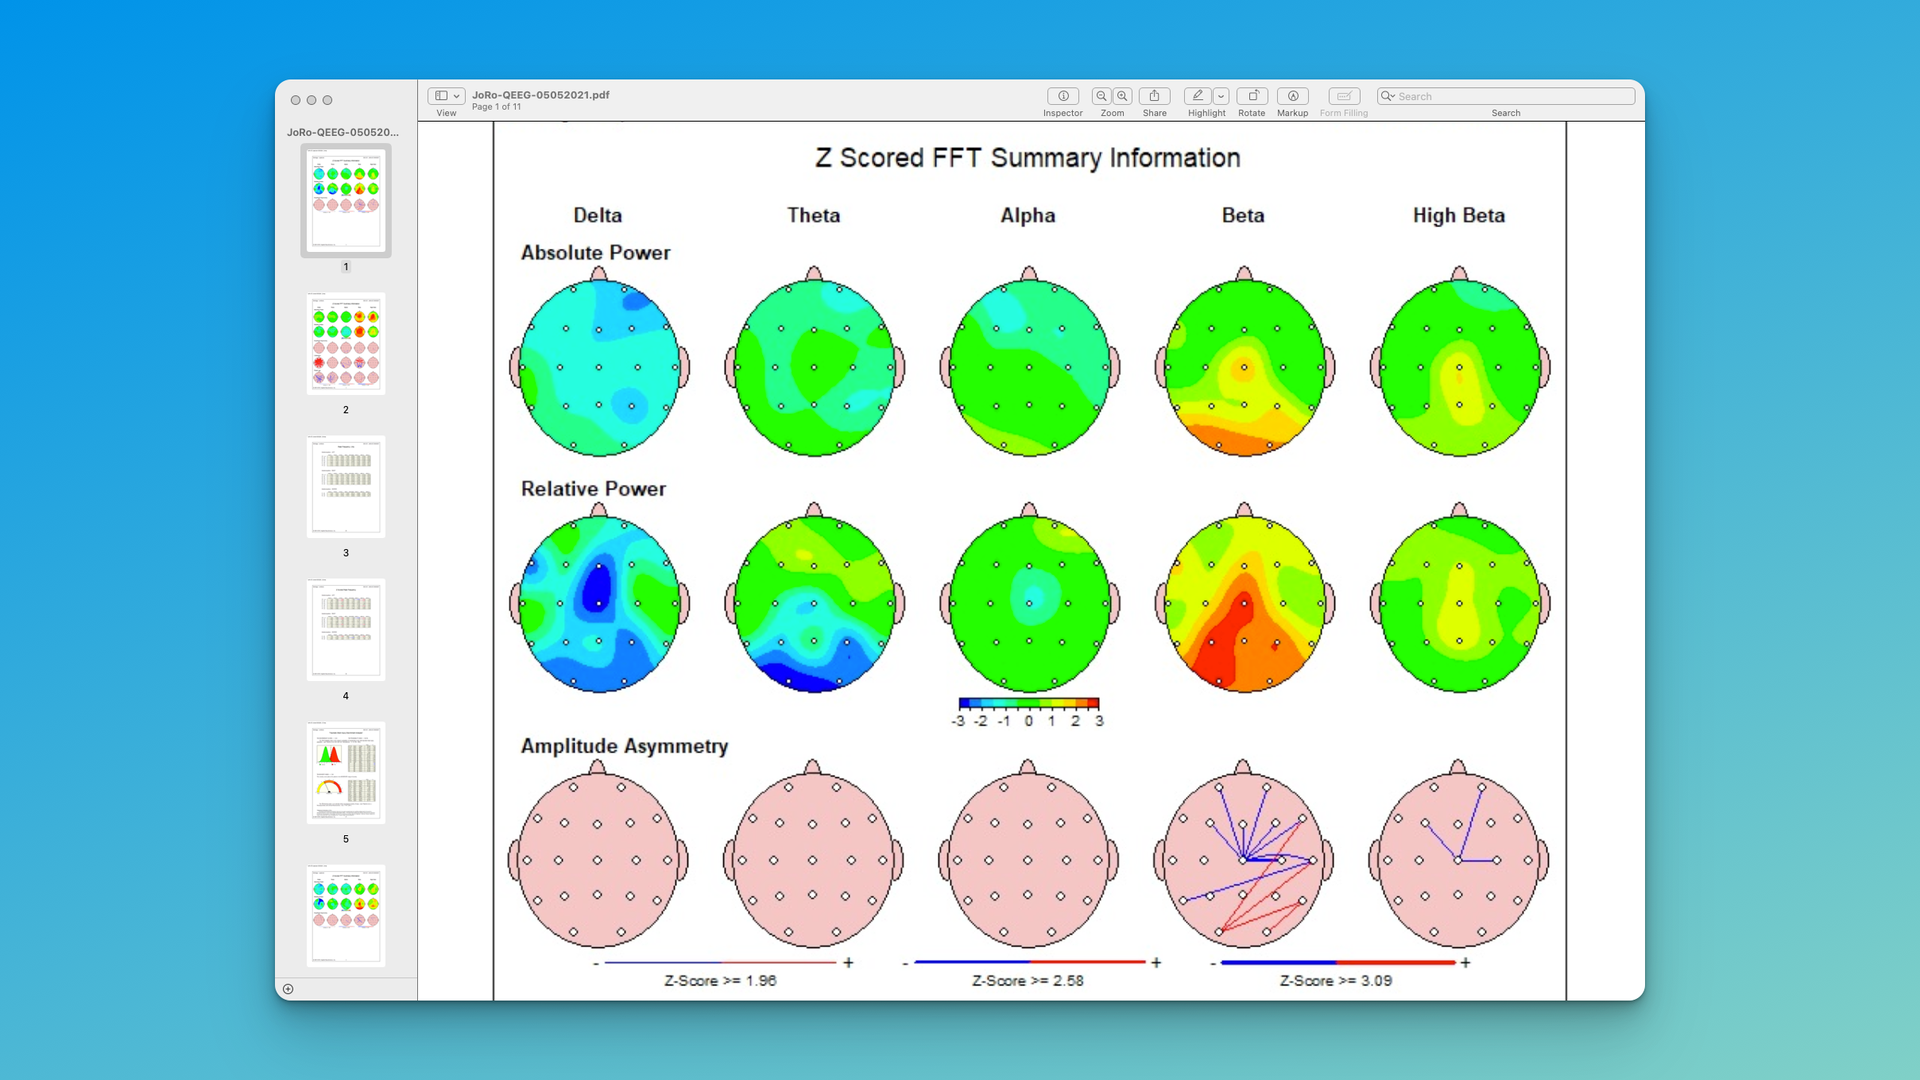Select page 5 thumbnail in sidebar
This screenshot has width=1920, height=1080.
click(346, 773)
